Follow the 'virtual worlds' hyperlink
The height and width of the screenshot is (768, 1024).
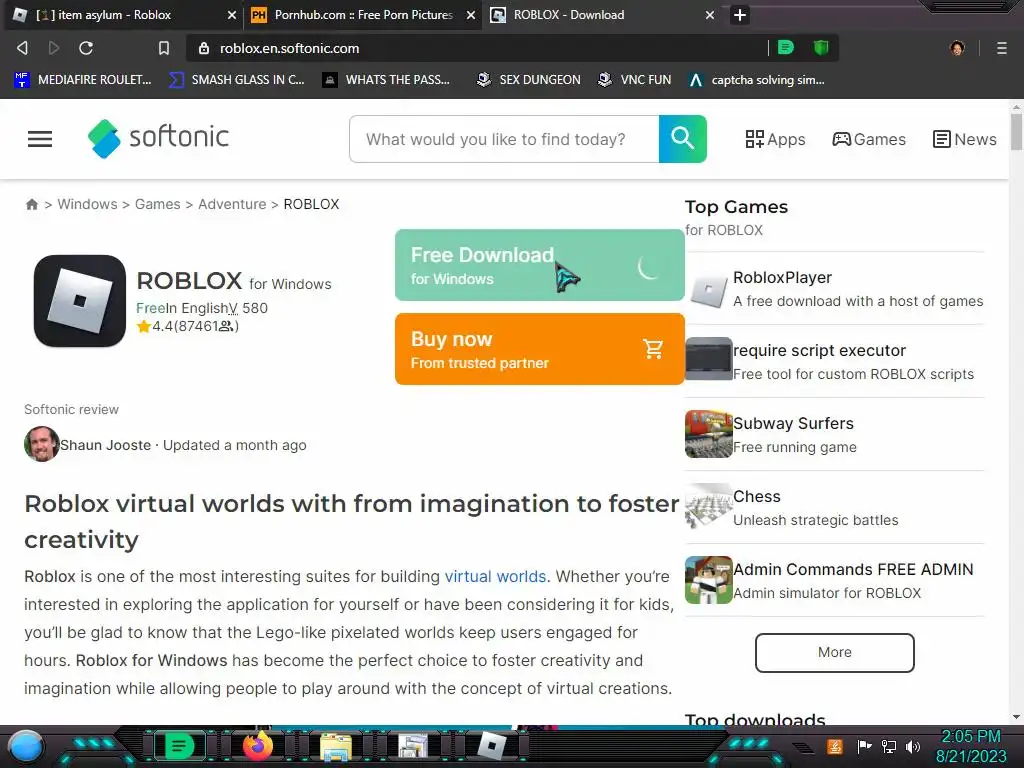click(x=495, y=577)
